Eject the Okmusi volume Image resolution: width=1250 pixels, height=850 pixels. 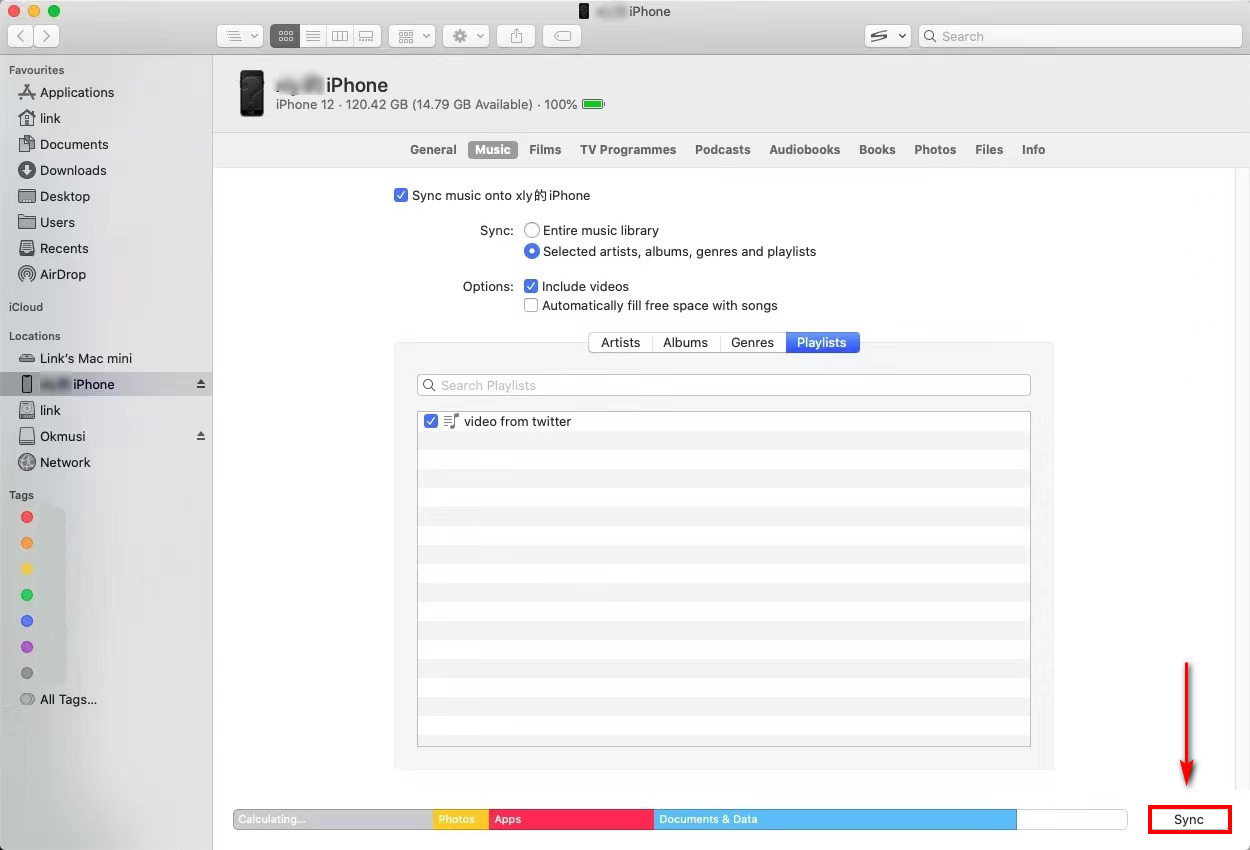[x=200, y=436]
